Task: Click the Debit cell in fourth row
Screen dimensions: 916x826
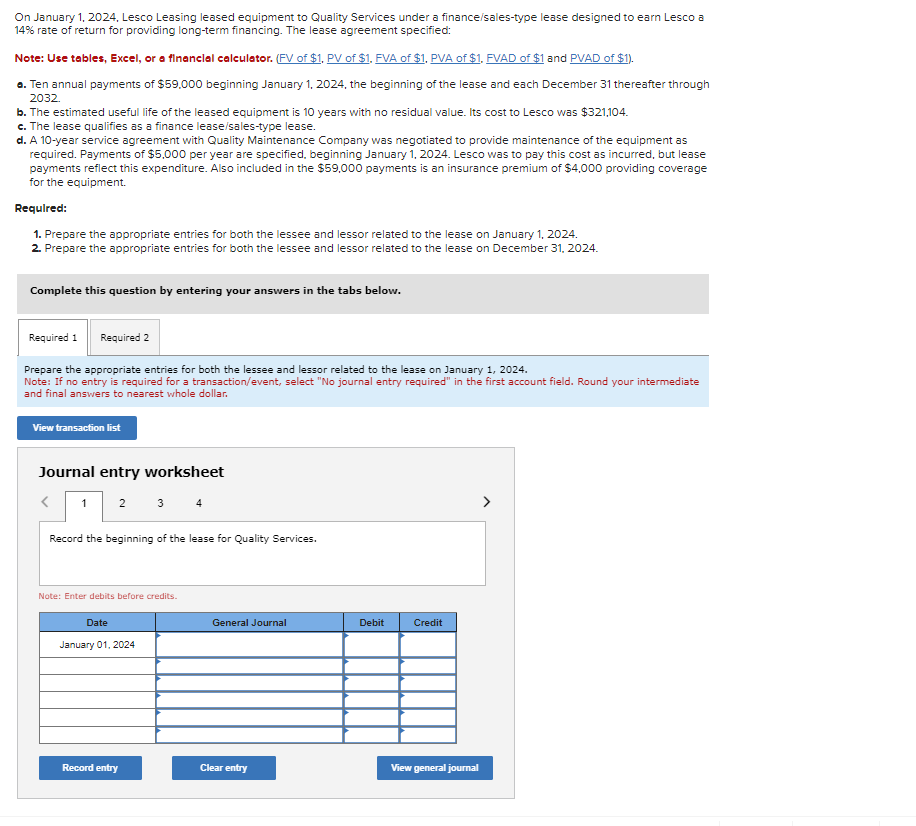Action: (x=372, y=700)
